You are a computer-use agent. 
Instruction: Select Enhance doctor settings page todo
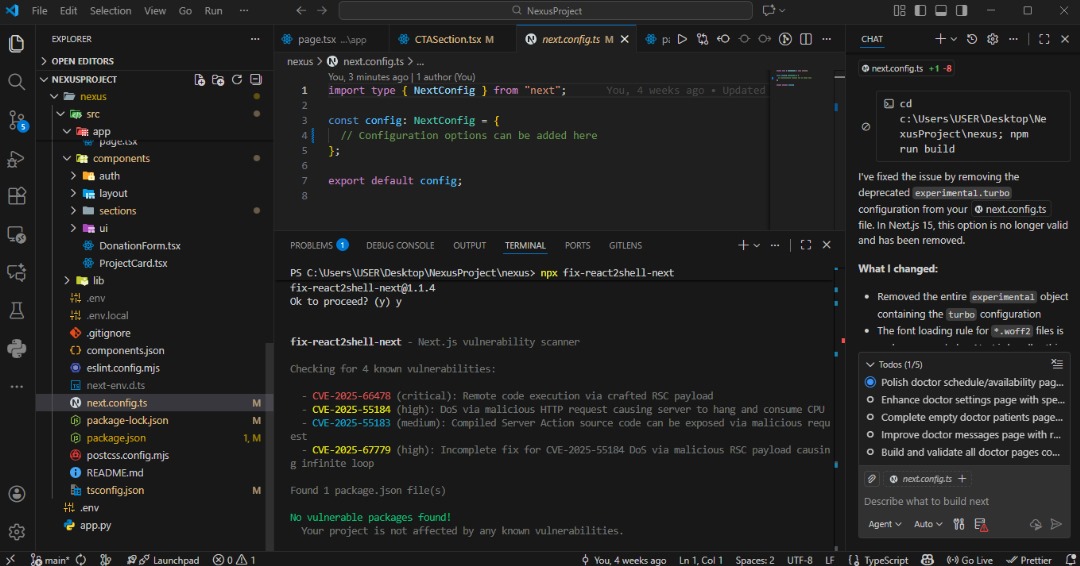(964, 399)
